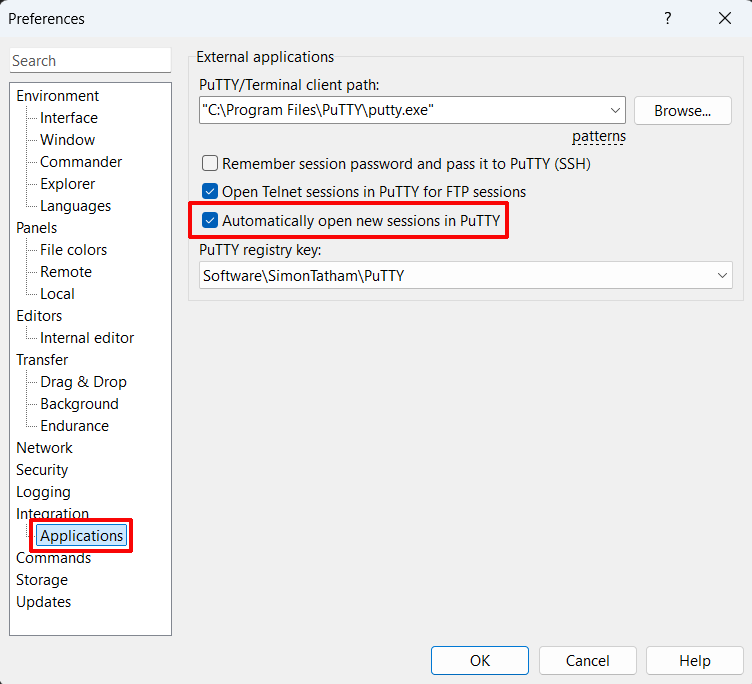Image resolution: width=752 pixels, height=684 pixels.
Task: Select File colors under Panels
Action: pos(73,250)
